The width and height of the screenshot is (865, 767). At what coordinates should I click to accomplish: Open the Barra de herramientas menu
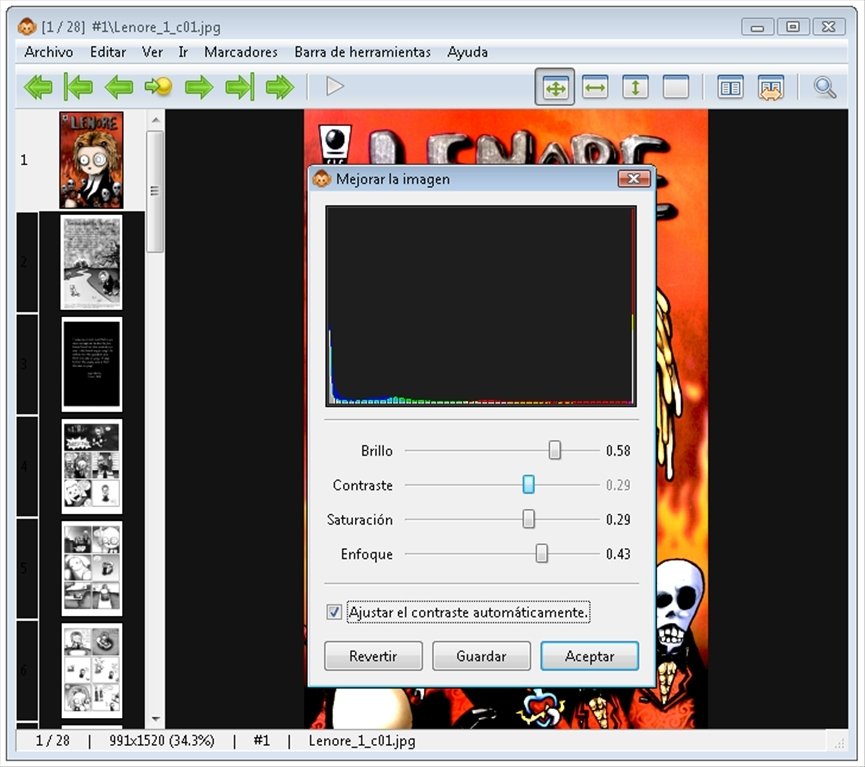[x=362, y=52]
